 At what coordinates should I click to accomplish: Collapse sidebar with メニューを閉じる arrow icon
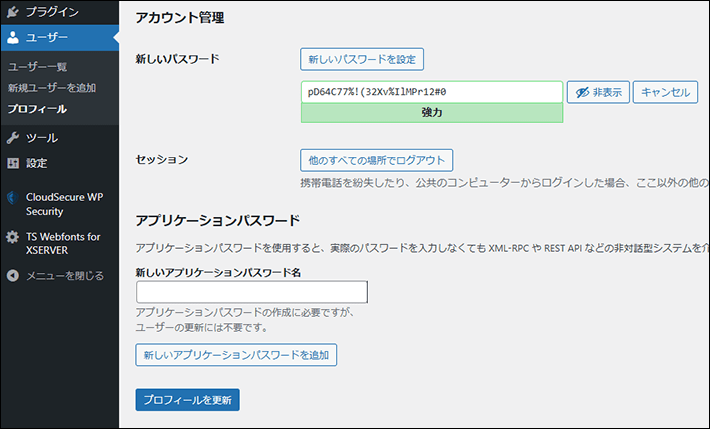click(x=13, y=275)
